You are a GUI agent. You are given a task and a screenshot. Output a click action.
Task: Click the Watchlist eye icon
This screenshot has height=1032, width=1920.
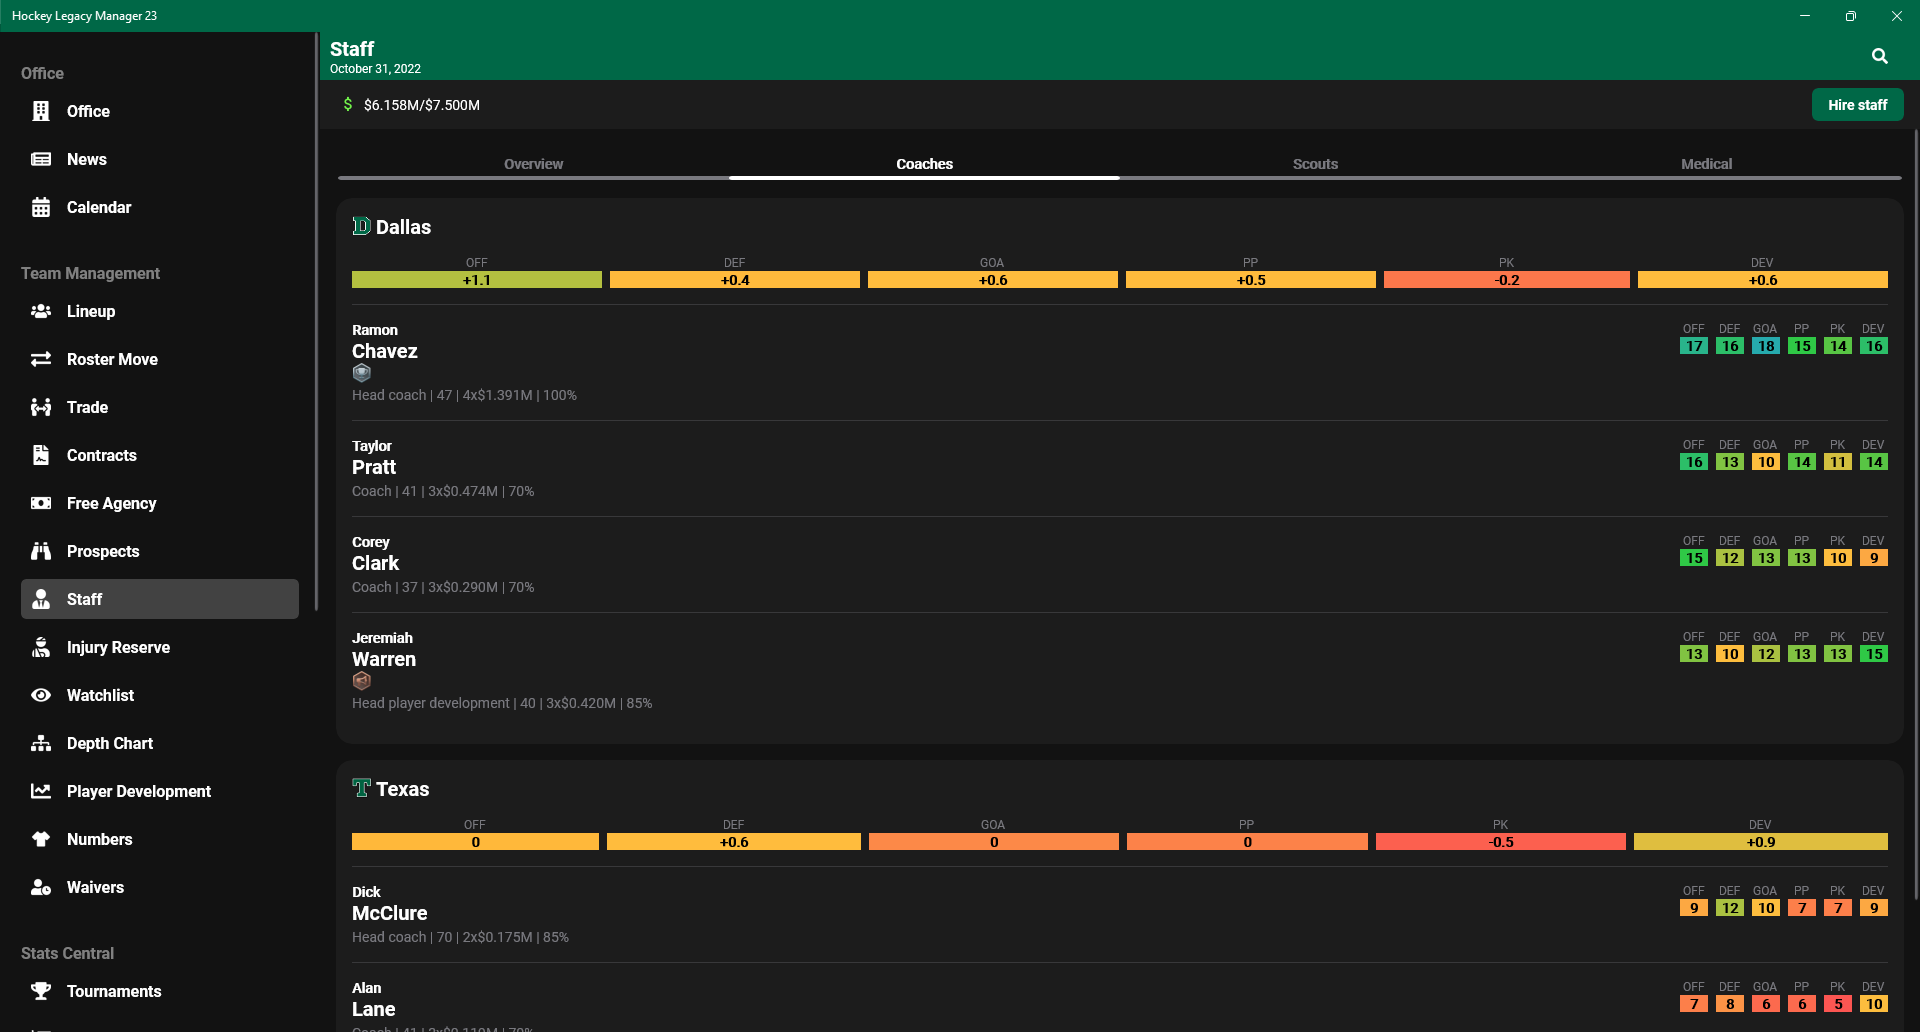click(x=41, y=695)
